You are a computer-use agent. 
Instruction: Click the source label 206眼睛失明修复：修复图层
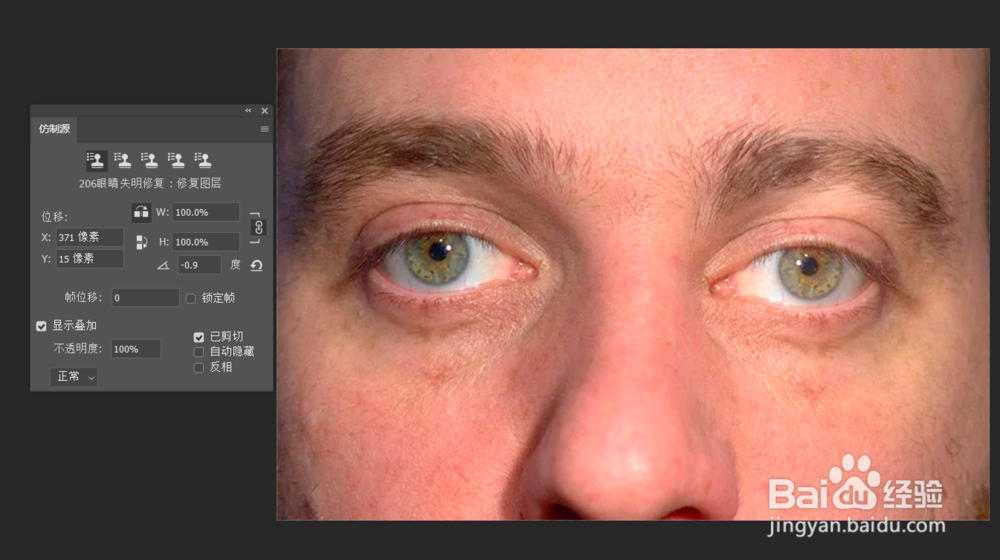[150, 184]
